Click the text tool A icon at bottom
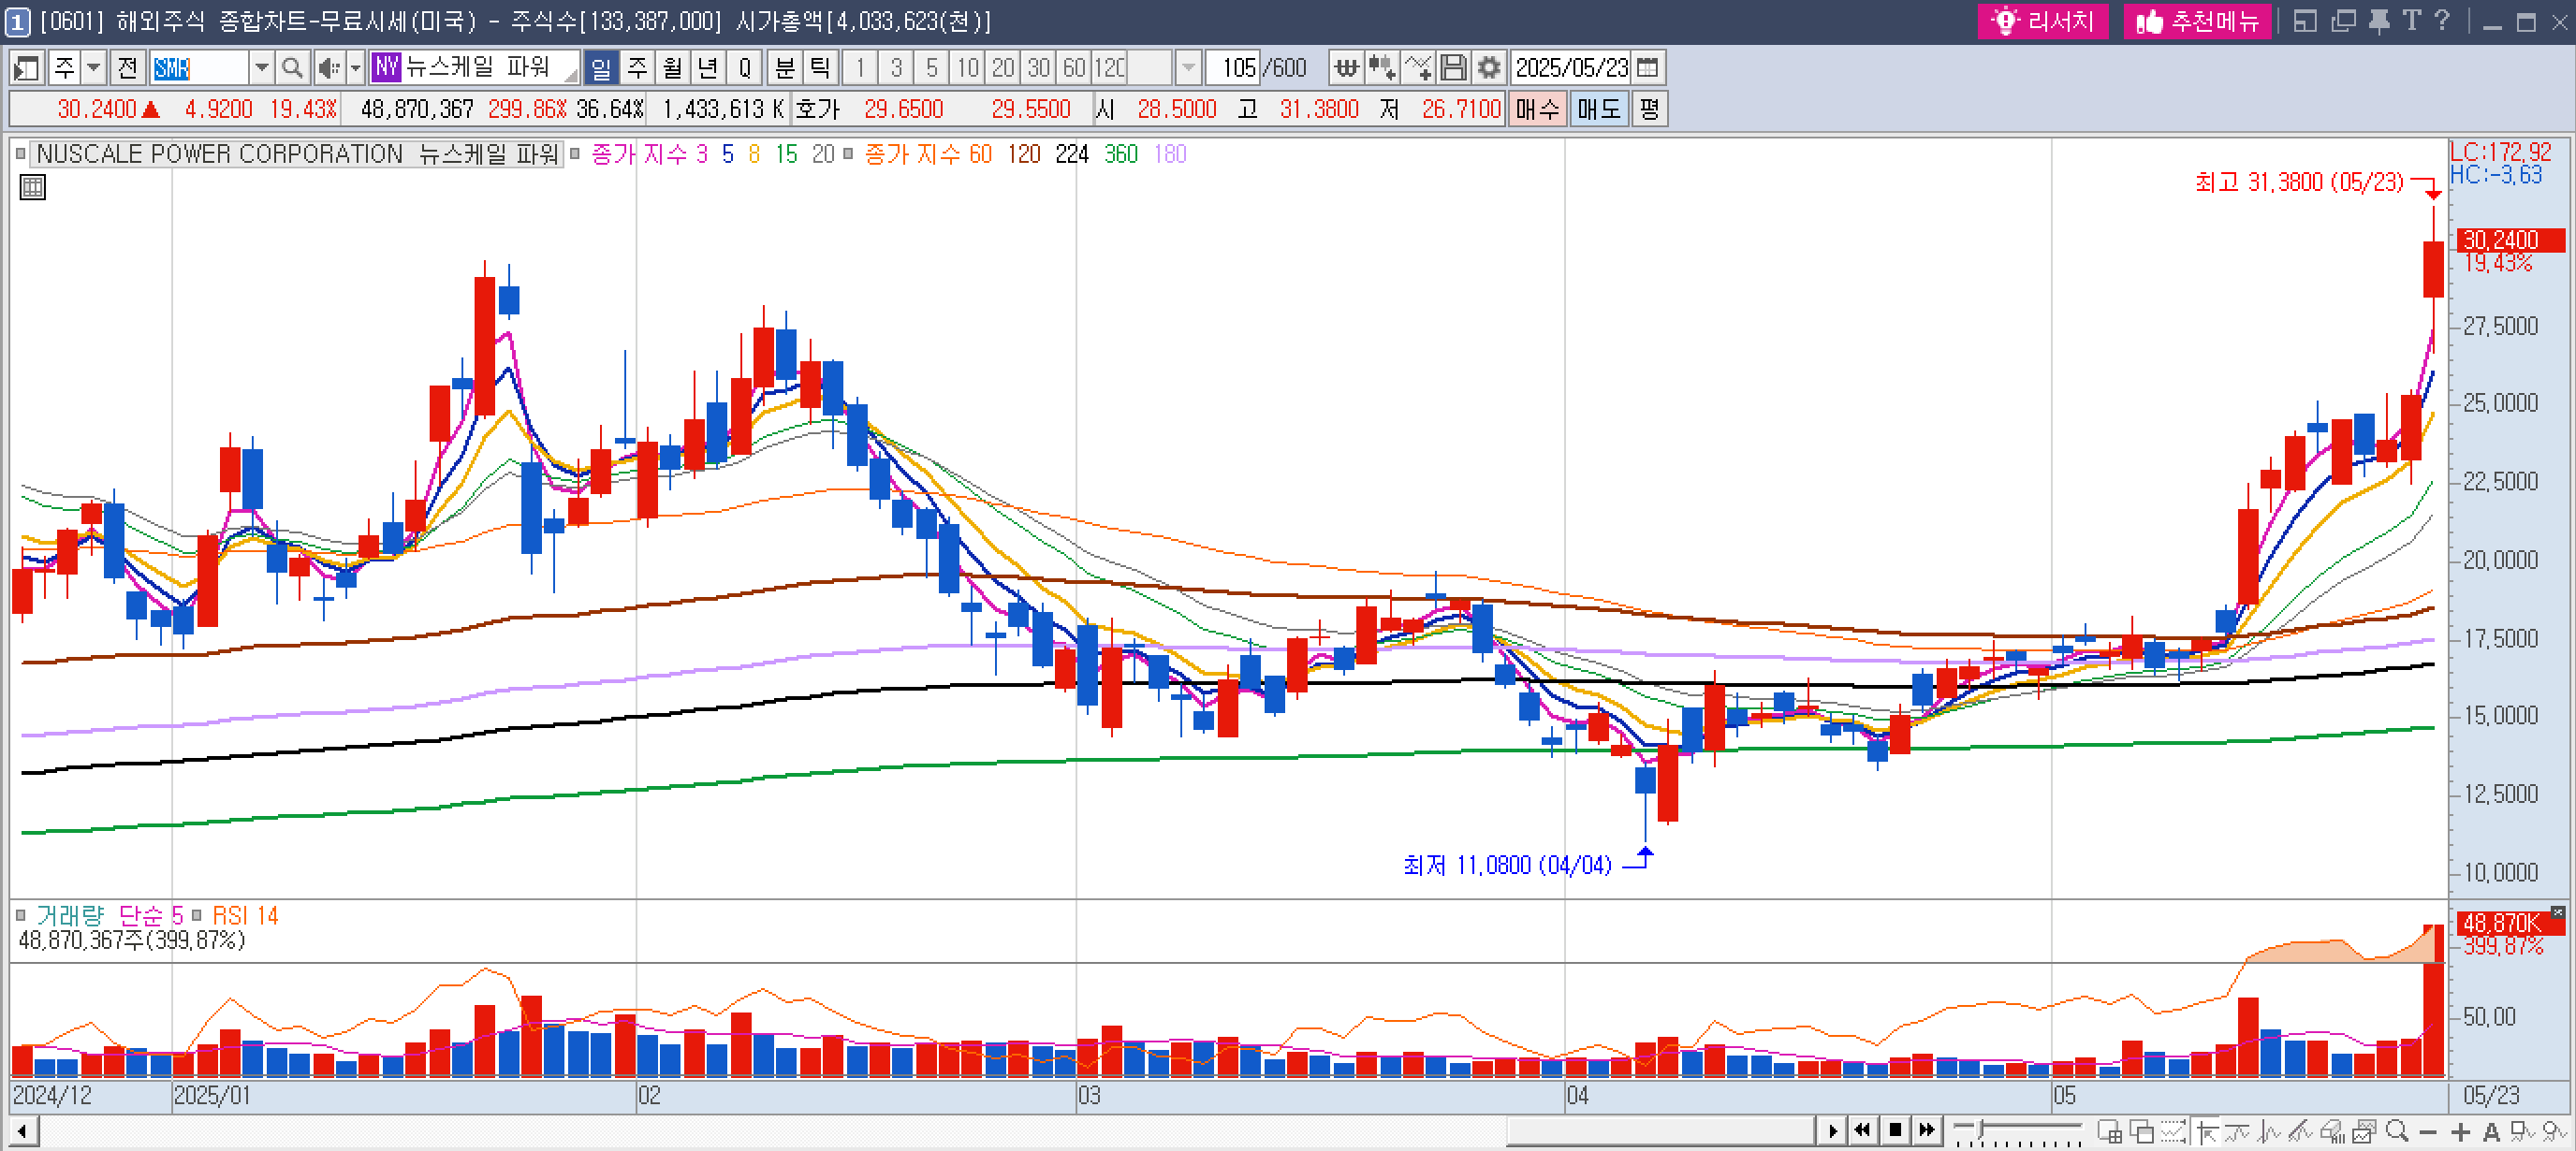This screenshot has width=2576, height=1151. click(x=2491, y=1132)
